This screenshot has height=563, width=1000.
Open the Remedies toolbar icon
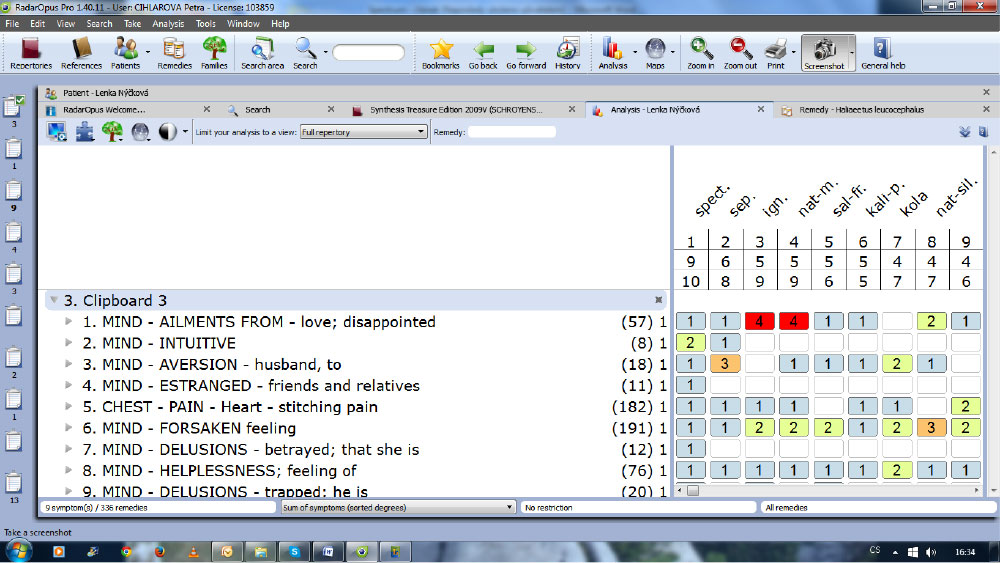(x=174, y=53)
